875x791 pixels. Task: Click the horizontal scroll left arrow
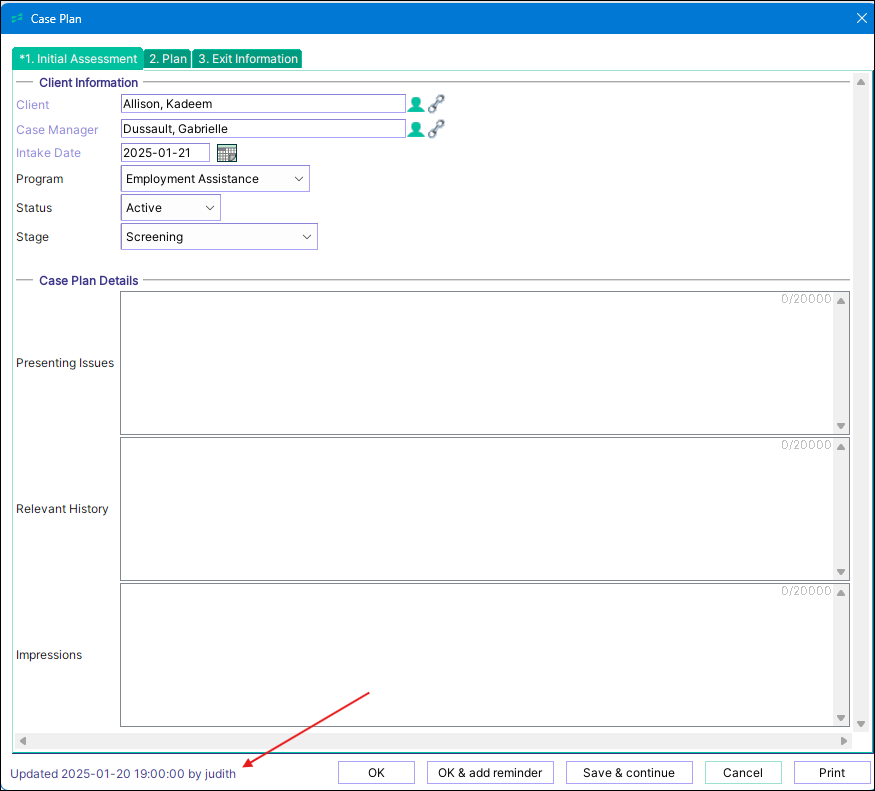(23, 741)
